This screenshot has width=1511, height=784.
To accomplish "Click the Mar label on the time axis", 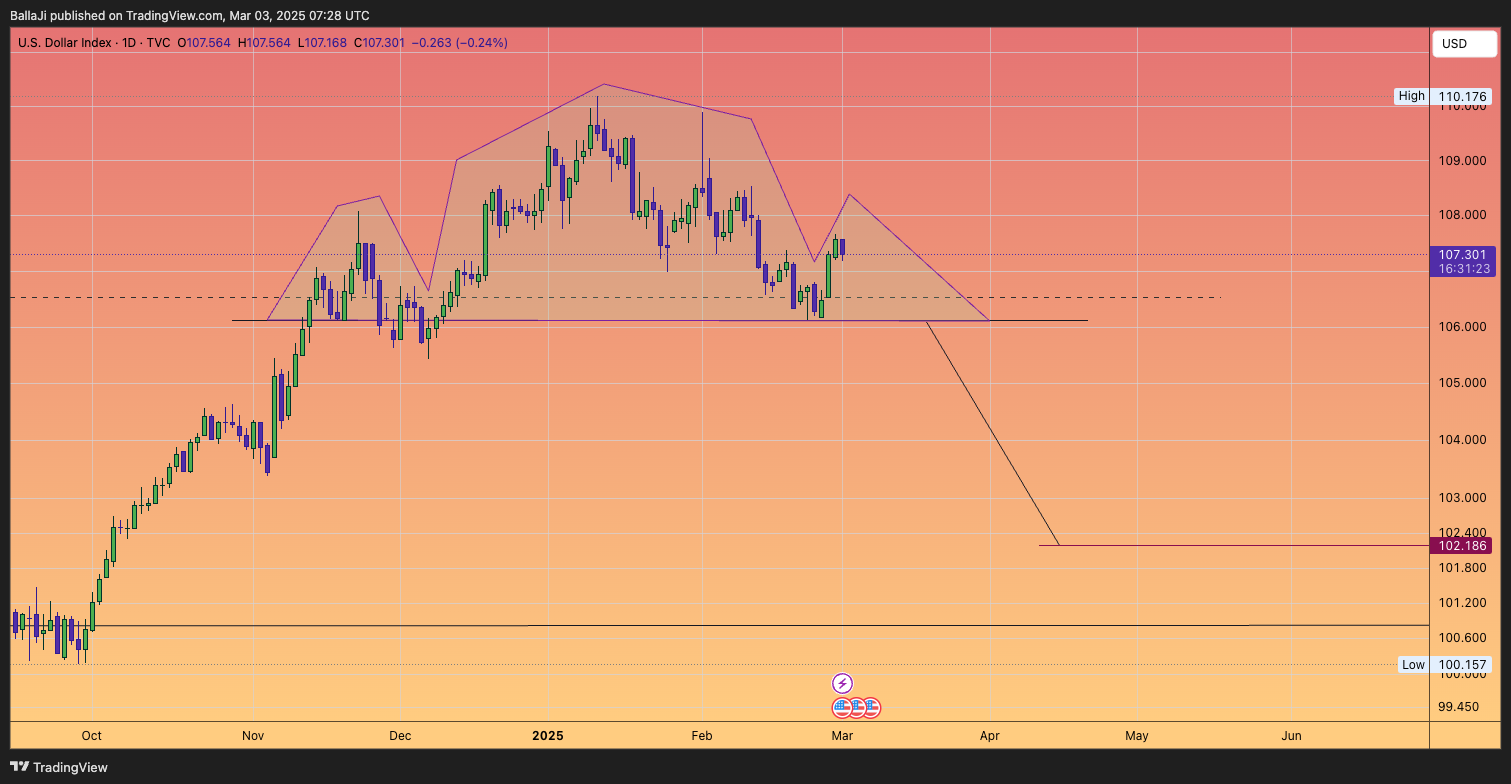I will coord(842,736).
